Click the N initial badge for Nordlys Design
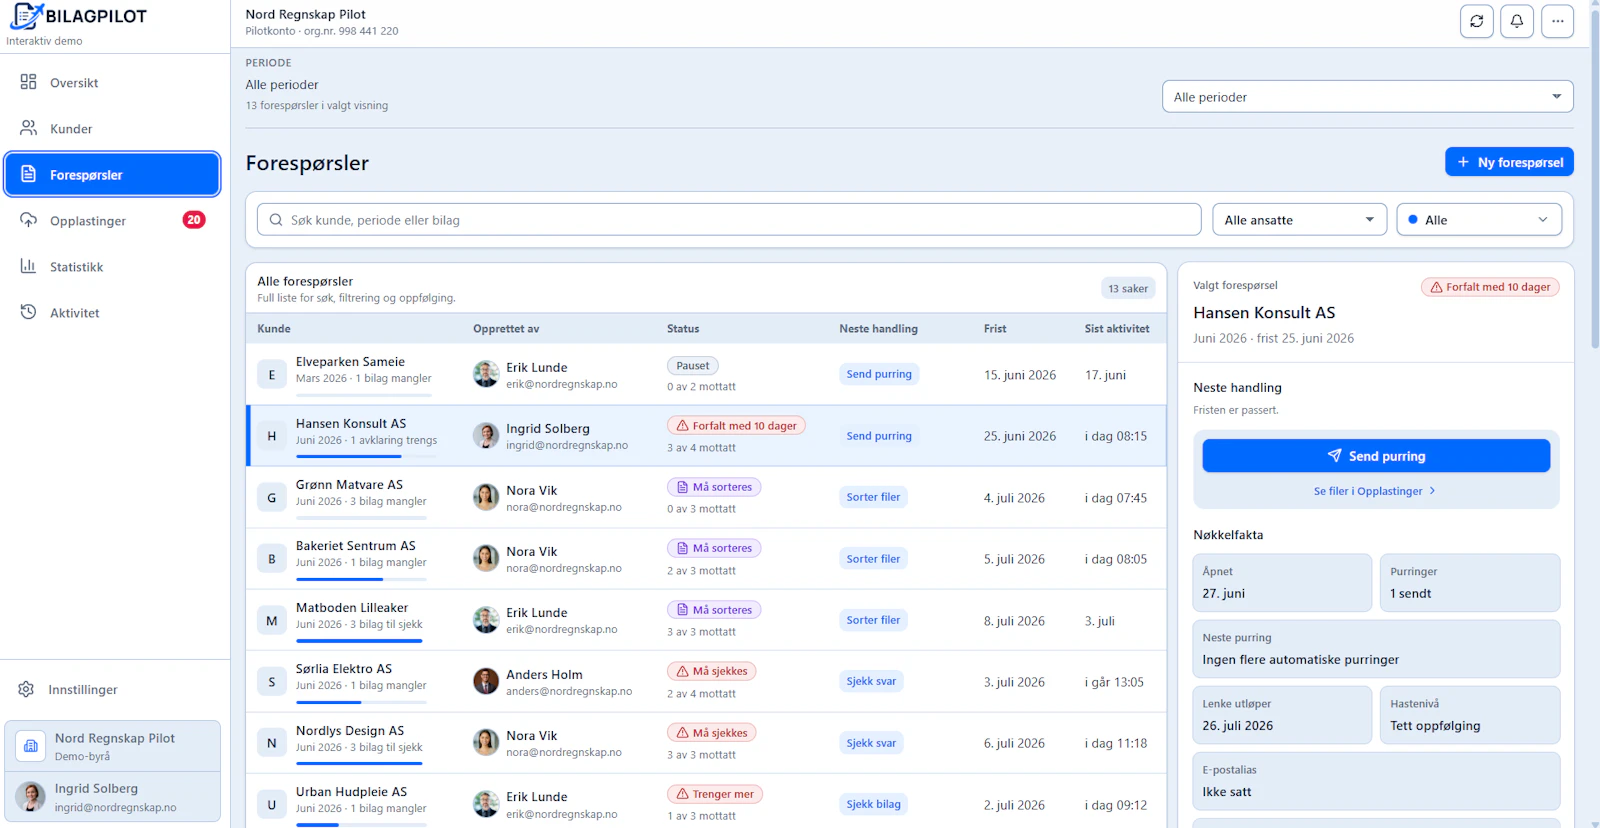 pos(272,743)
